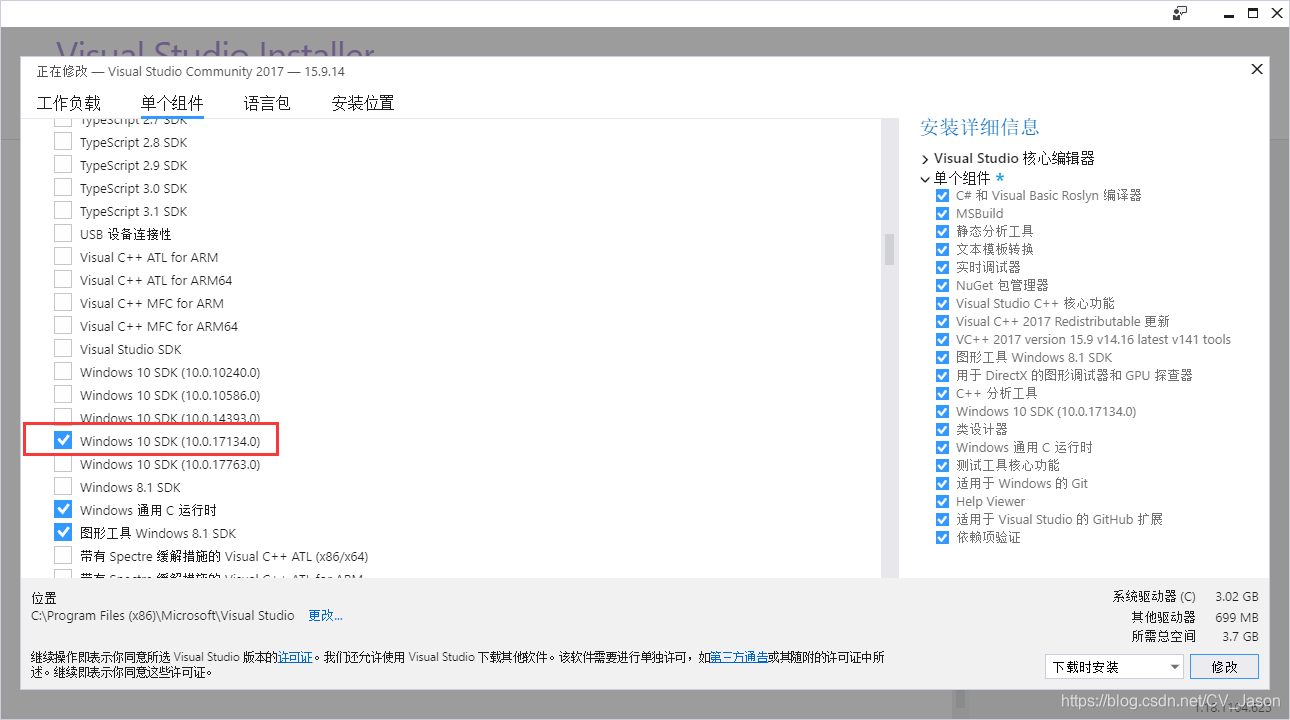Screen dimensions: 1290x720
Task: Close the modify dialog with X
Action: [1257, 69]
